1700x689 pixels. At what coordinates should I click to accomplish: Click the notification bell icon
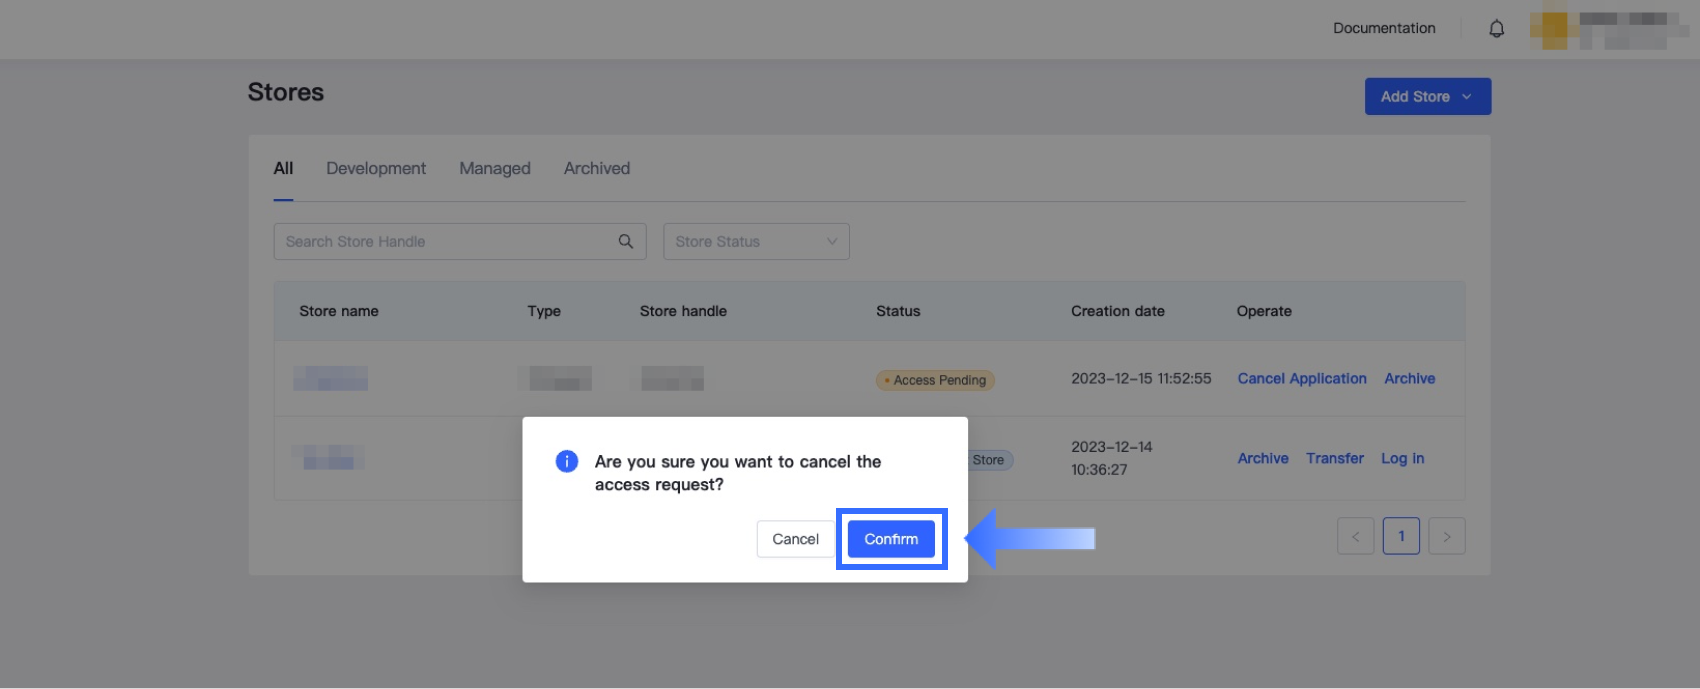tap(1496, 29)
